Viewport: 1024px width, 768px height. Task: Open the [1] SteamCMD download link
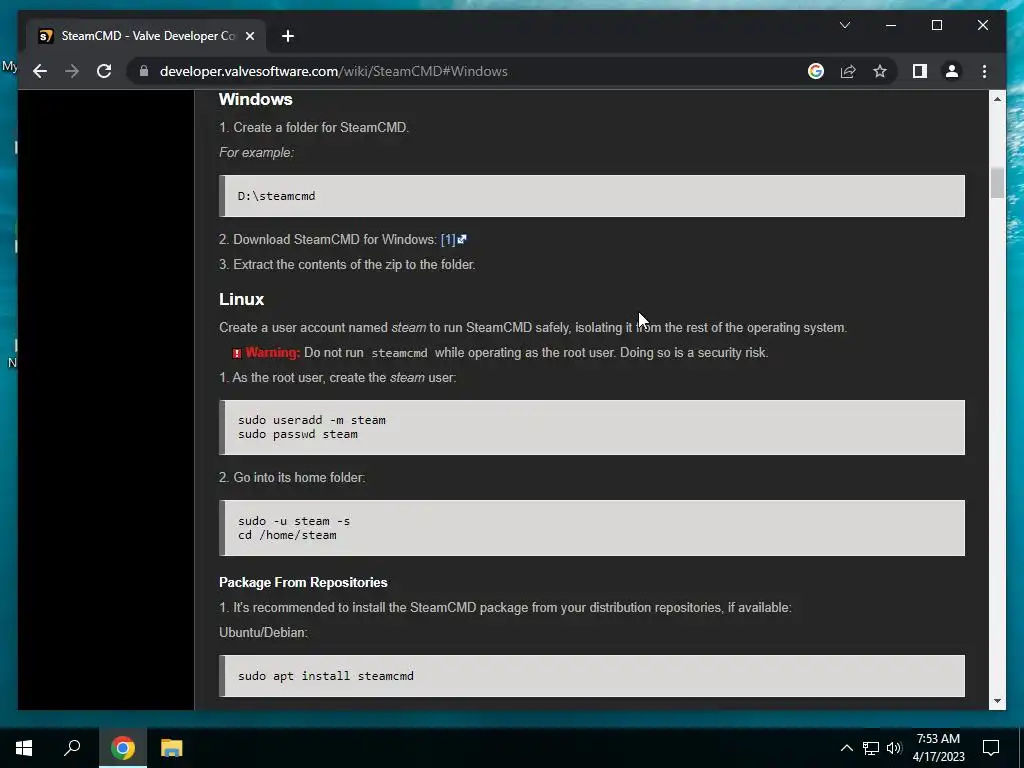click(448, 240)
